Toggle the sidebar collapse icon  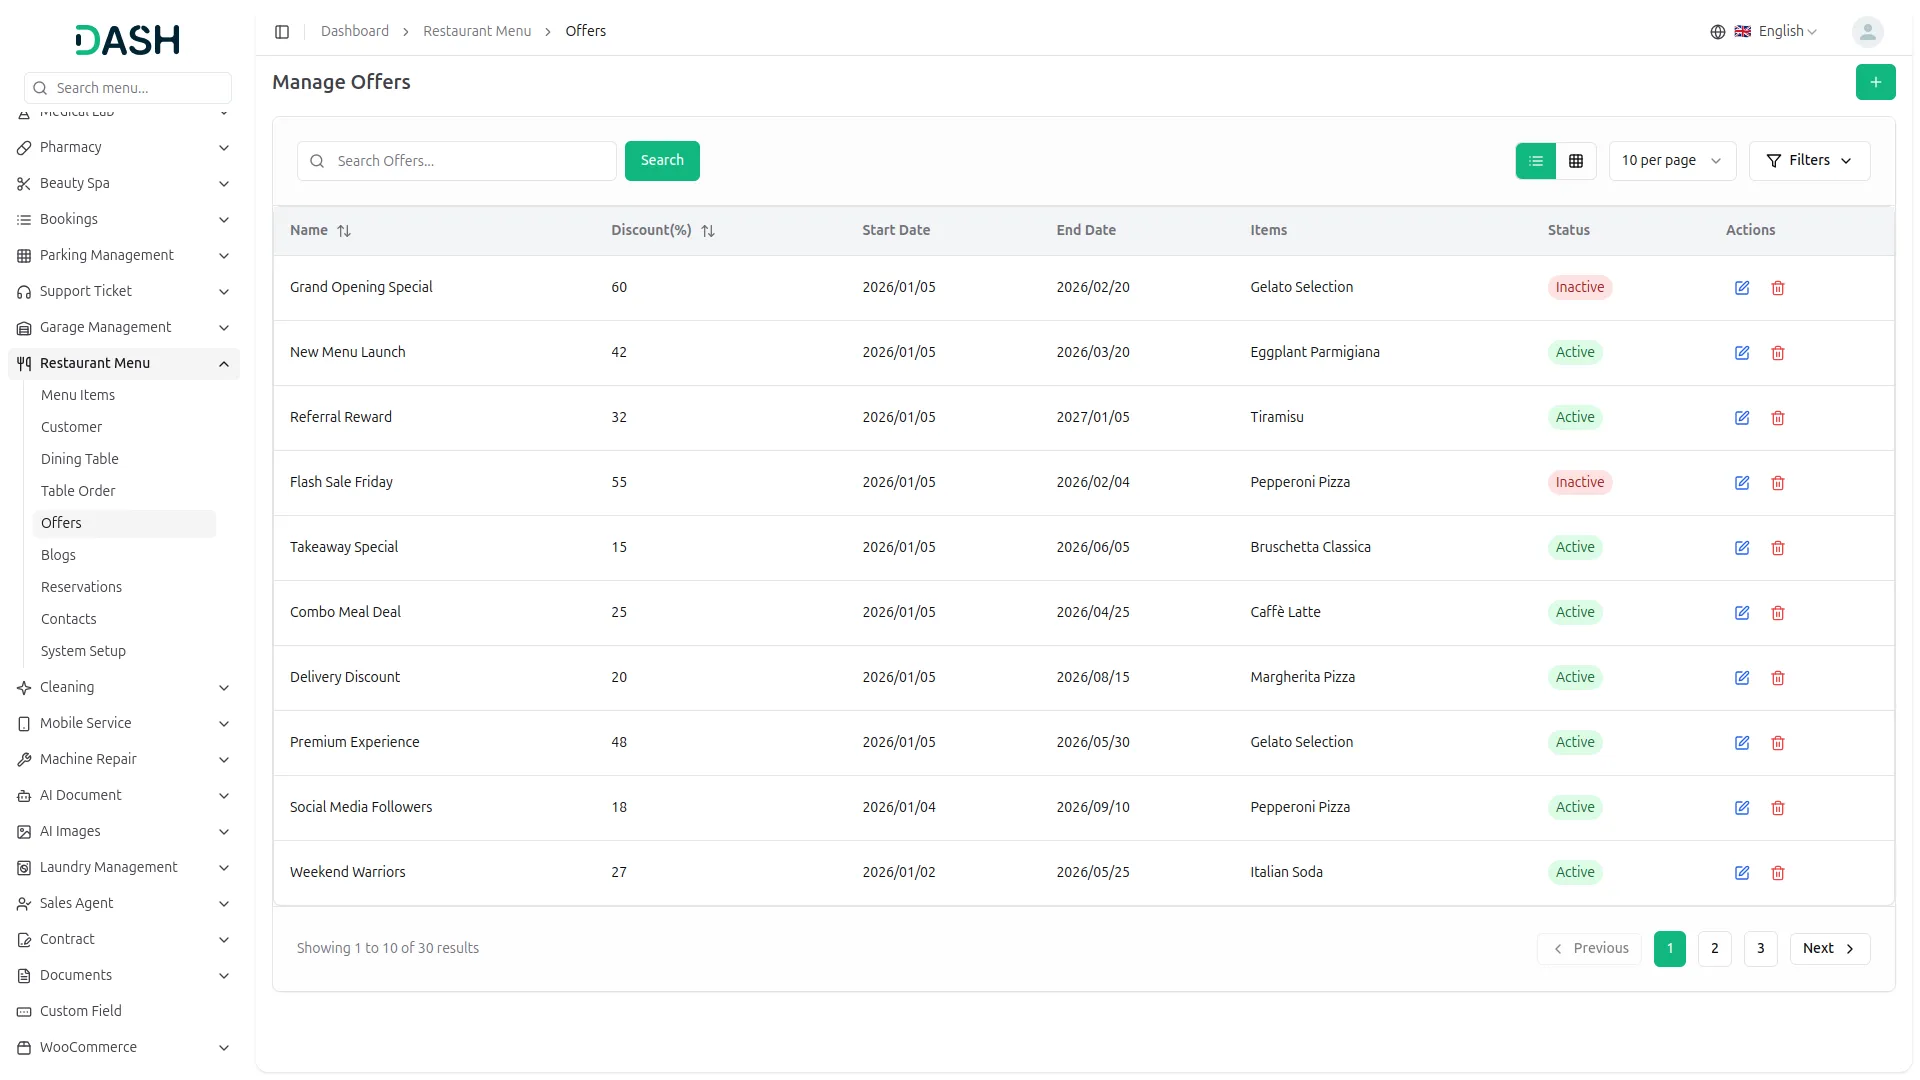point(282,32)
